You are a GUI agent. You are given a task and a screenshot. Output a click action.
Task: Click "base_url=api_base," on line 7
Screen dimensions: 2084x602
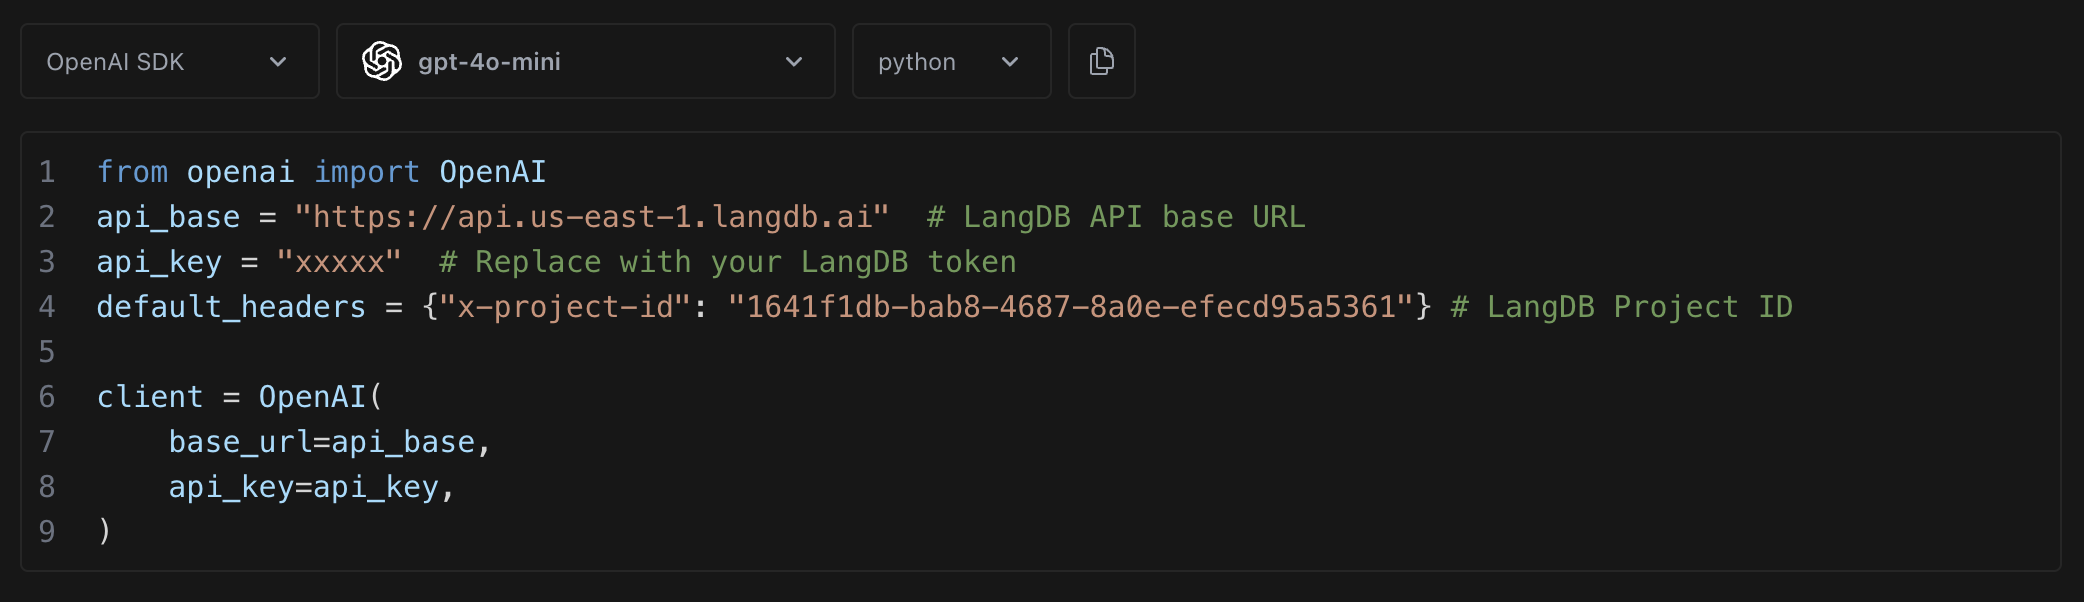point(330,442)
